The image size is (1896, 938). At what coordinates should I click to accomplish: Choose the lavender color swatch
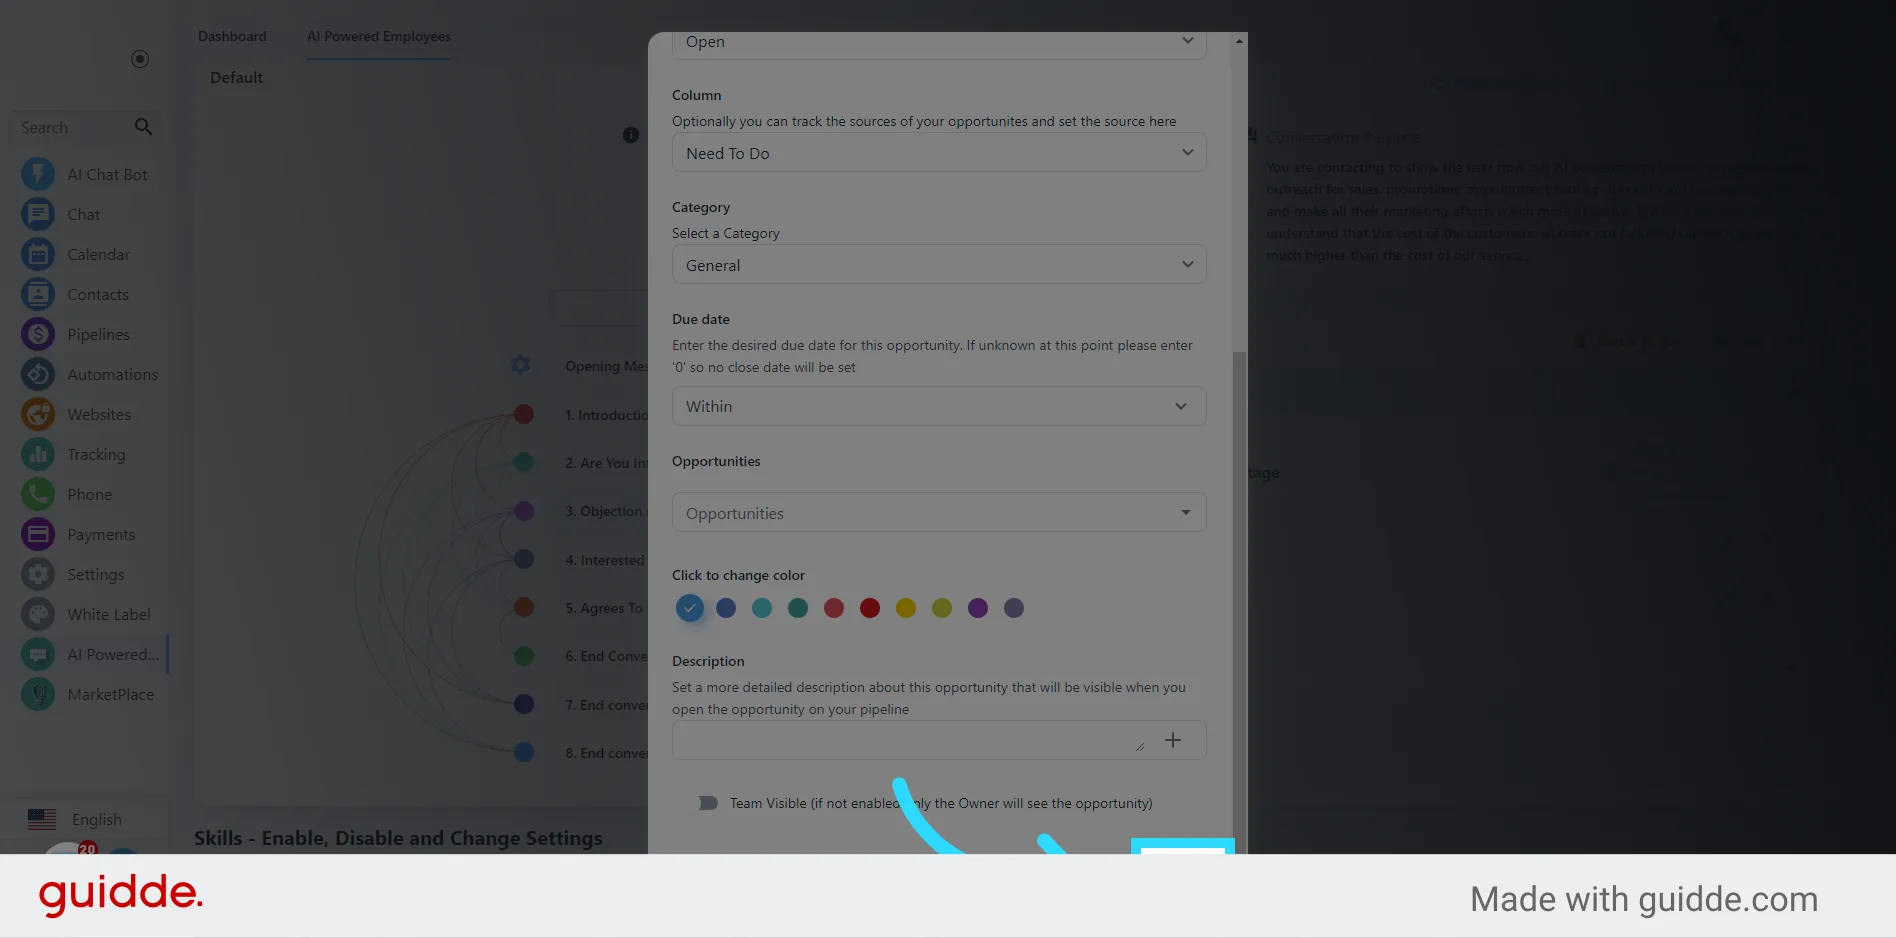click(1014, 608)
